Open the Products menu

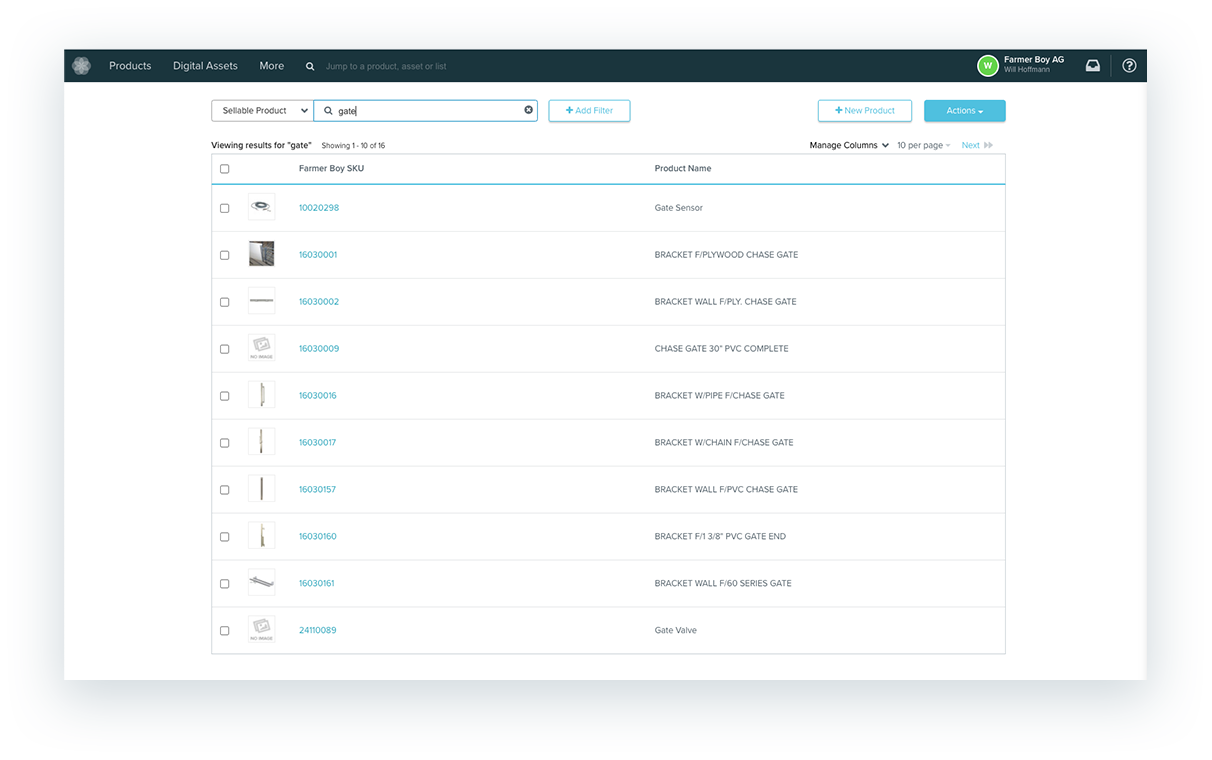point(130,66)
